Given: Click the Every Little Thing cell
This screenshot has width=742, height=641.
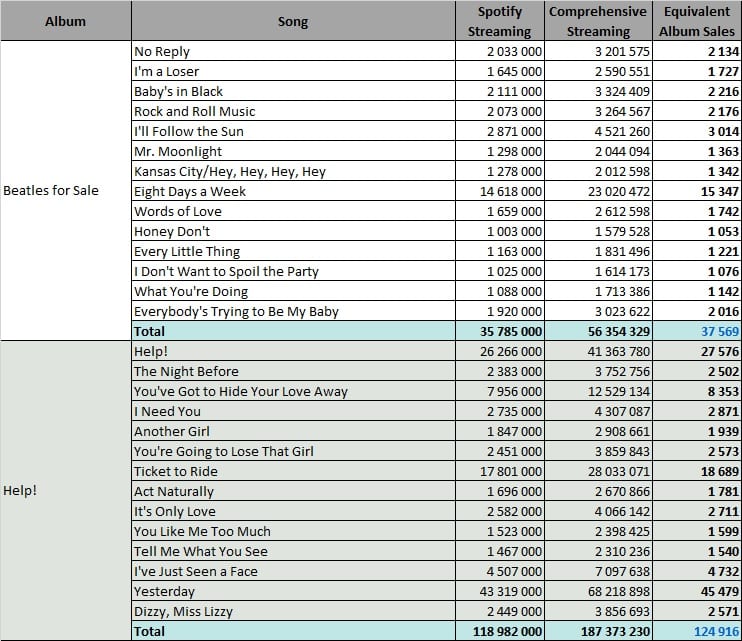Looking at the screenshot, I should [x=293, y=251].
